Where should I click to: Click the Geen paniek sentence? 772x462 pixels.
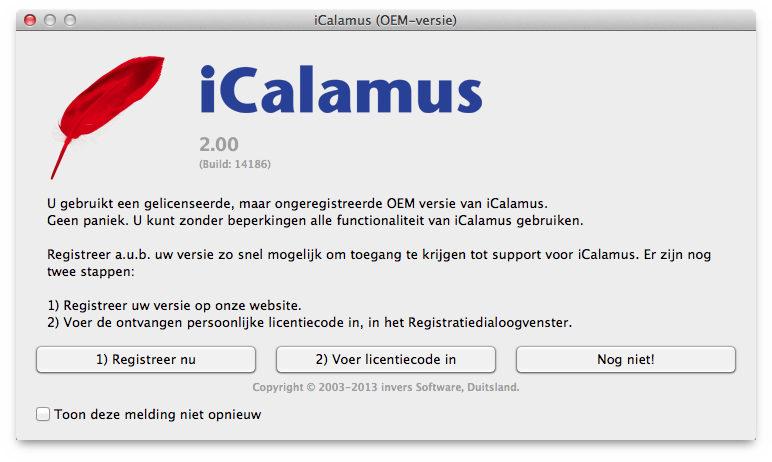[315, 221]
